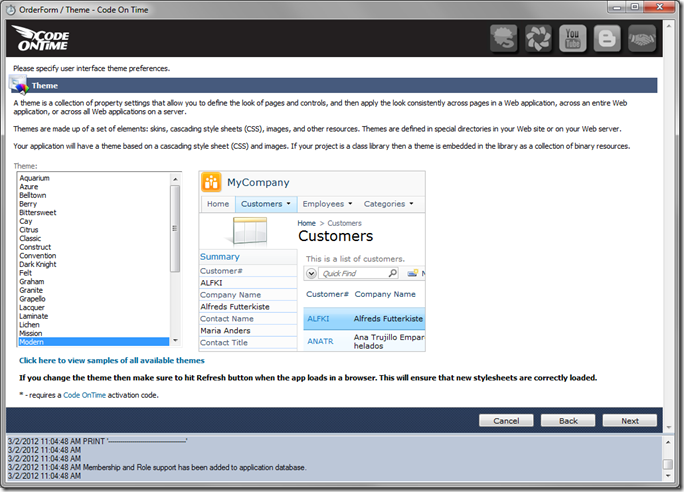Click the Back button
The width and height of the screenshot is (684, 492).
pos(568,420)
